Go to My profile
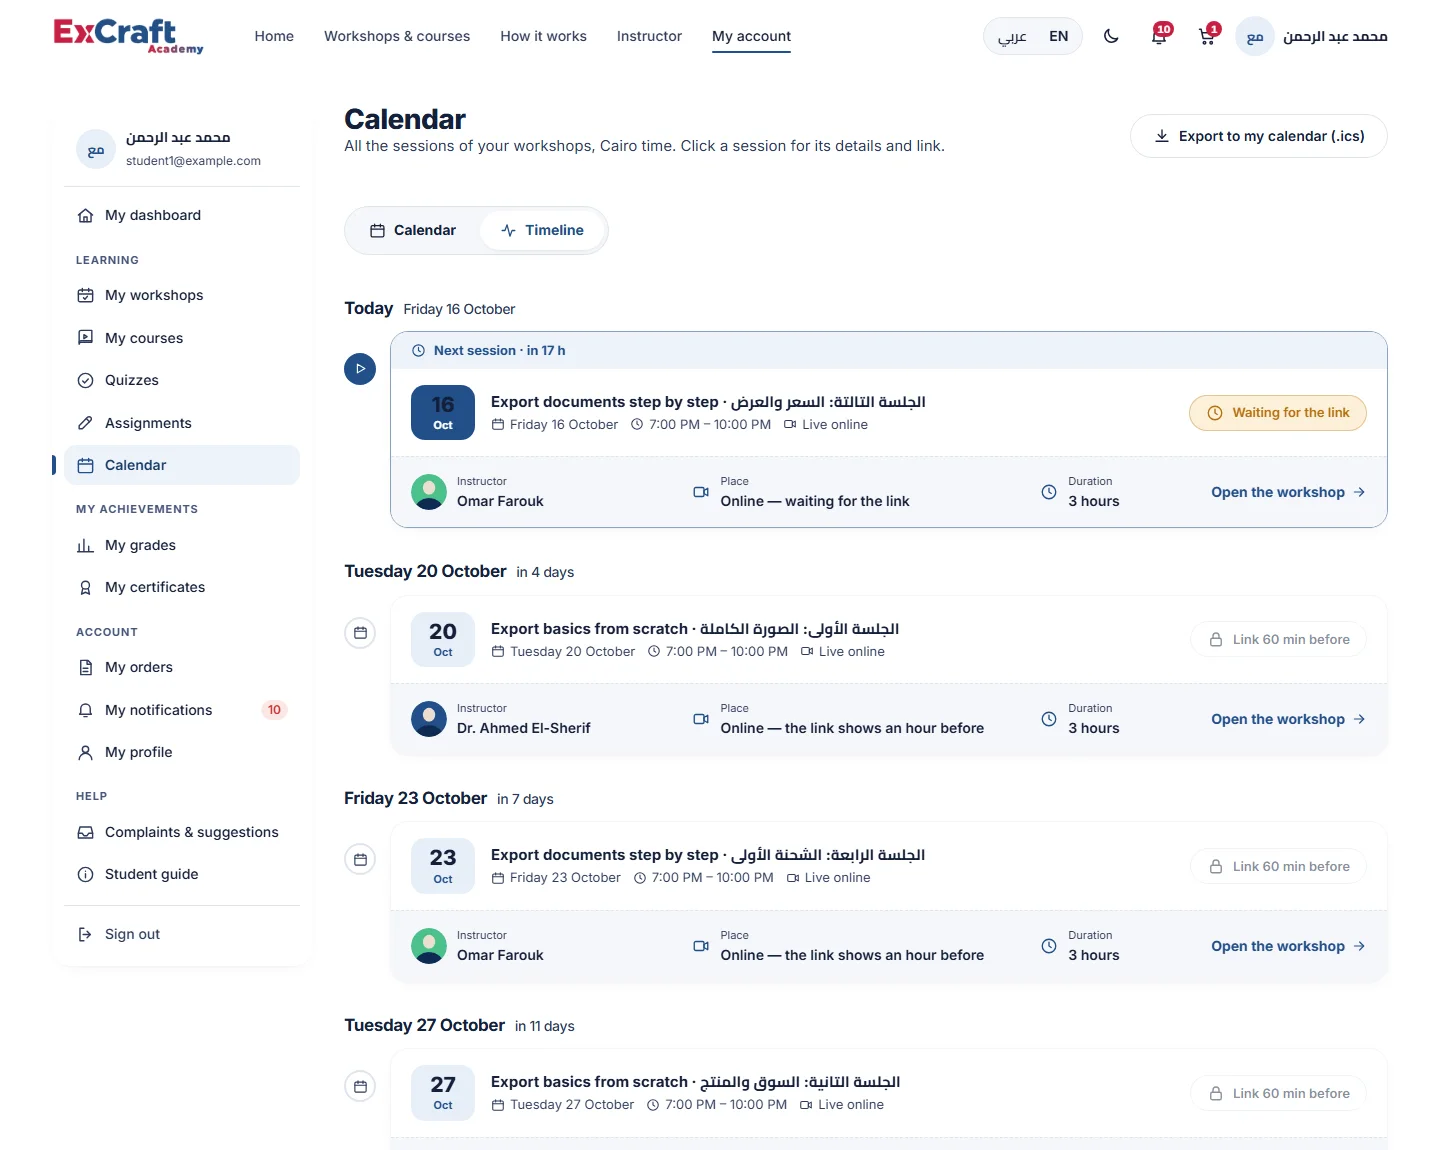Viewport: 1440px width, 1150px height. click(x=182, y=752)
